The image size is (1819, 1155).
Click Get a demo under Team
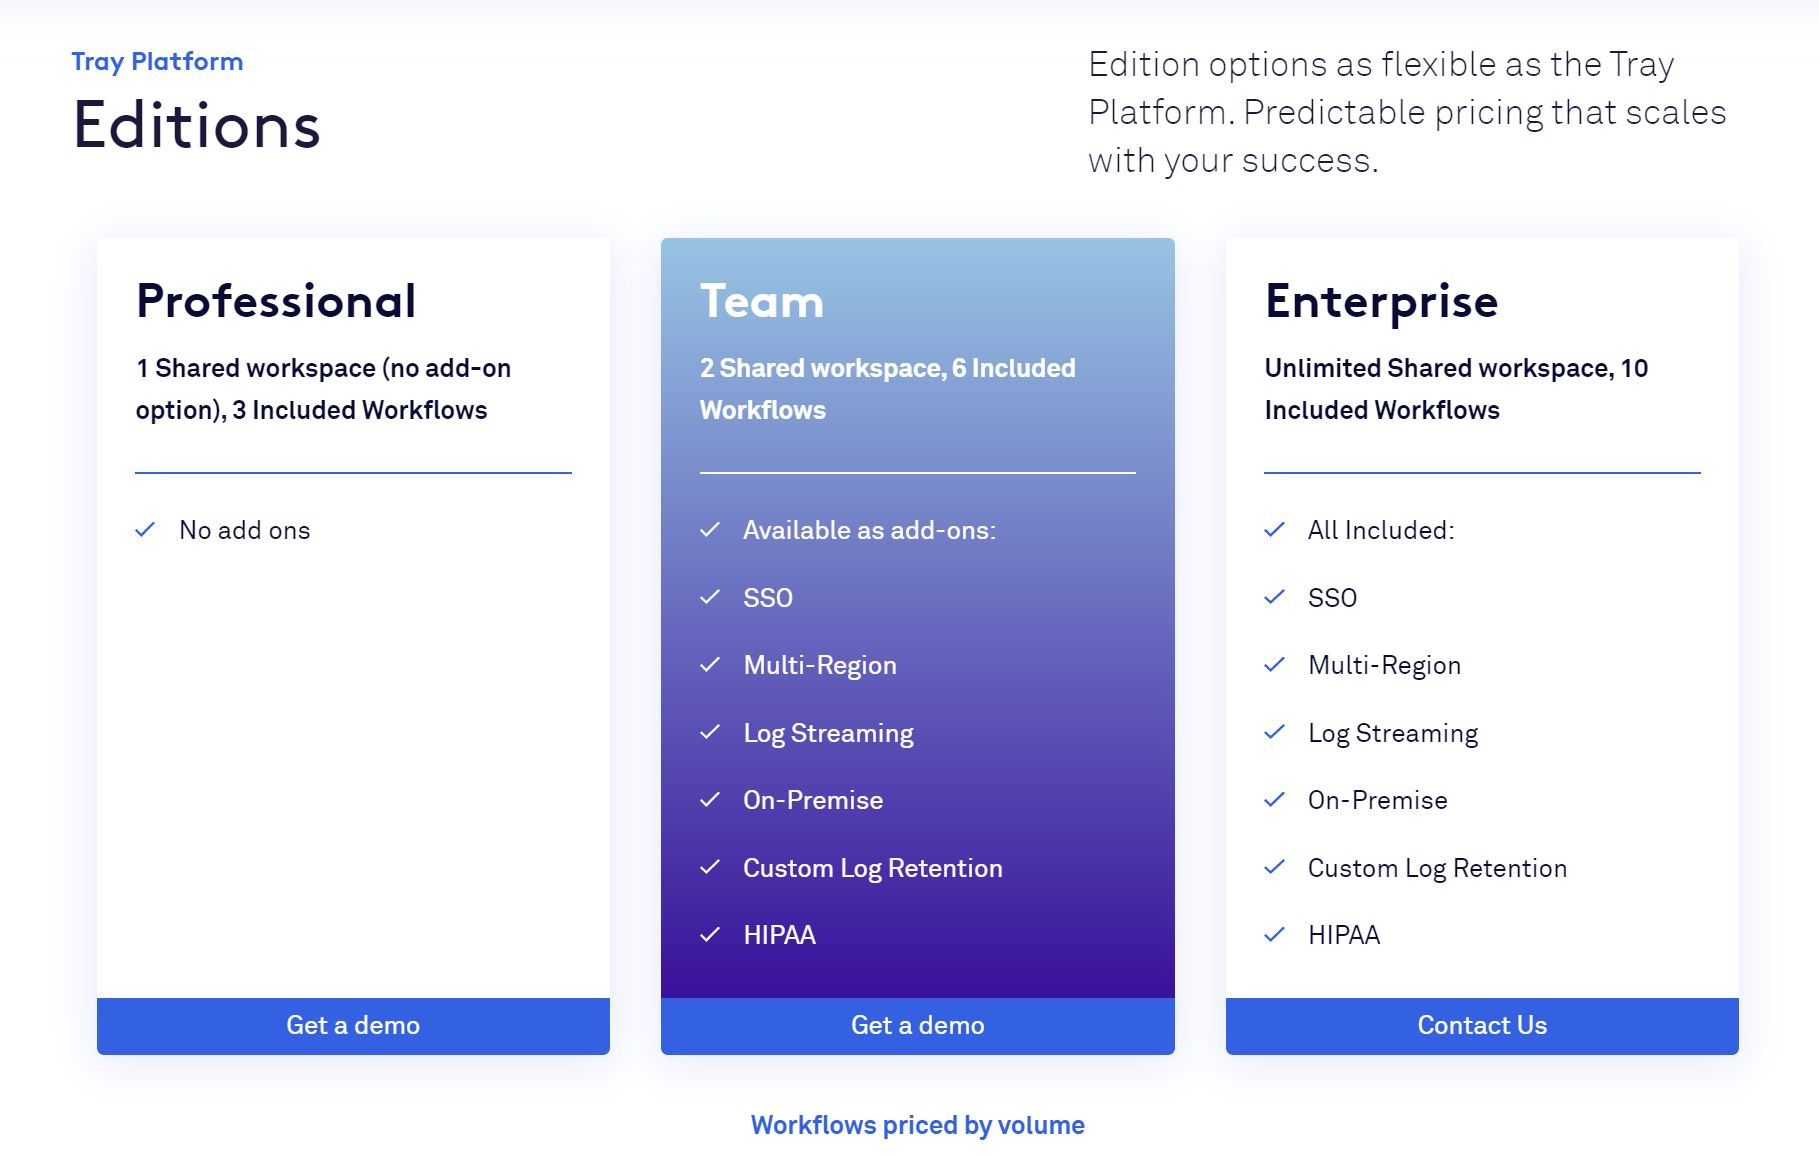917,1026
